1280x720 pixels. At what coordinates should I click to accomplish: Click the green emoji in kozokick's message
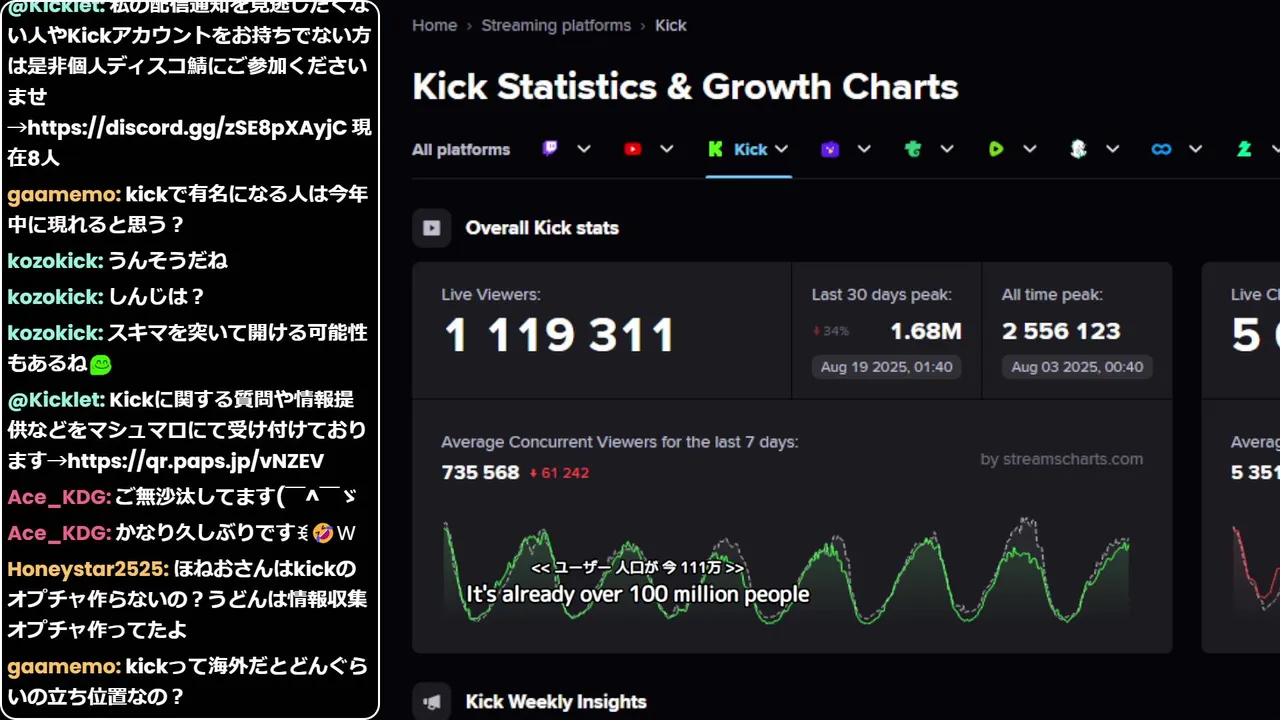100,366
